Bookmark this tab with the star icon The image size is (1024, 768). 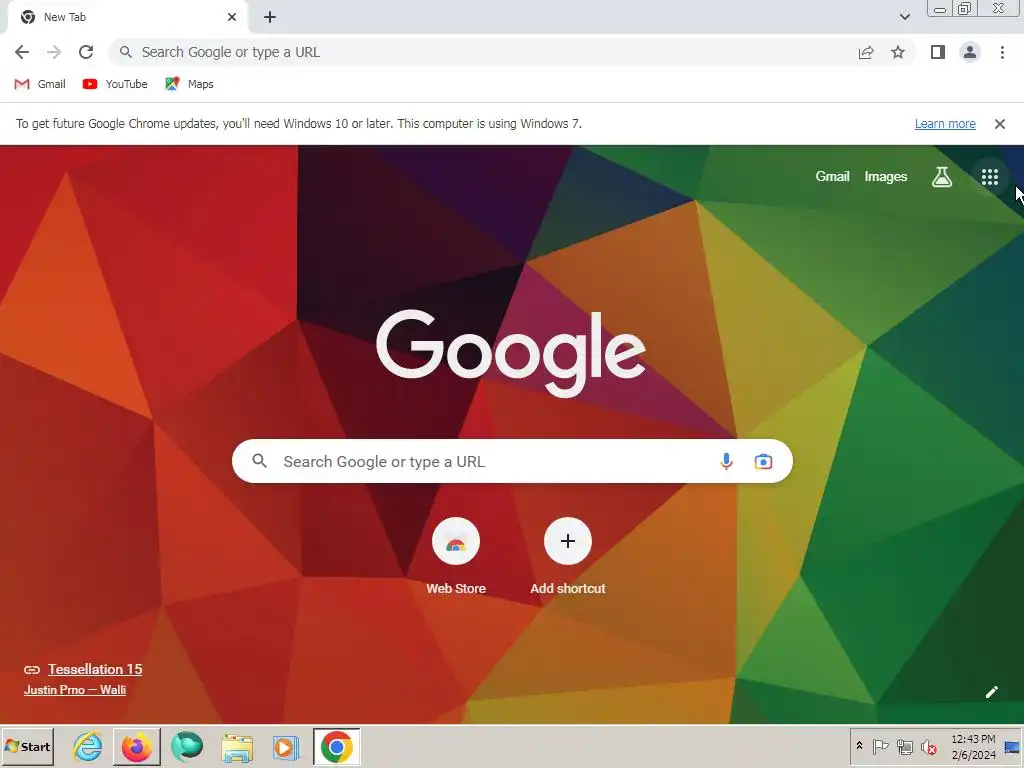click(x=898, y=52)
